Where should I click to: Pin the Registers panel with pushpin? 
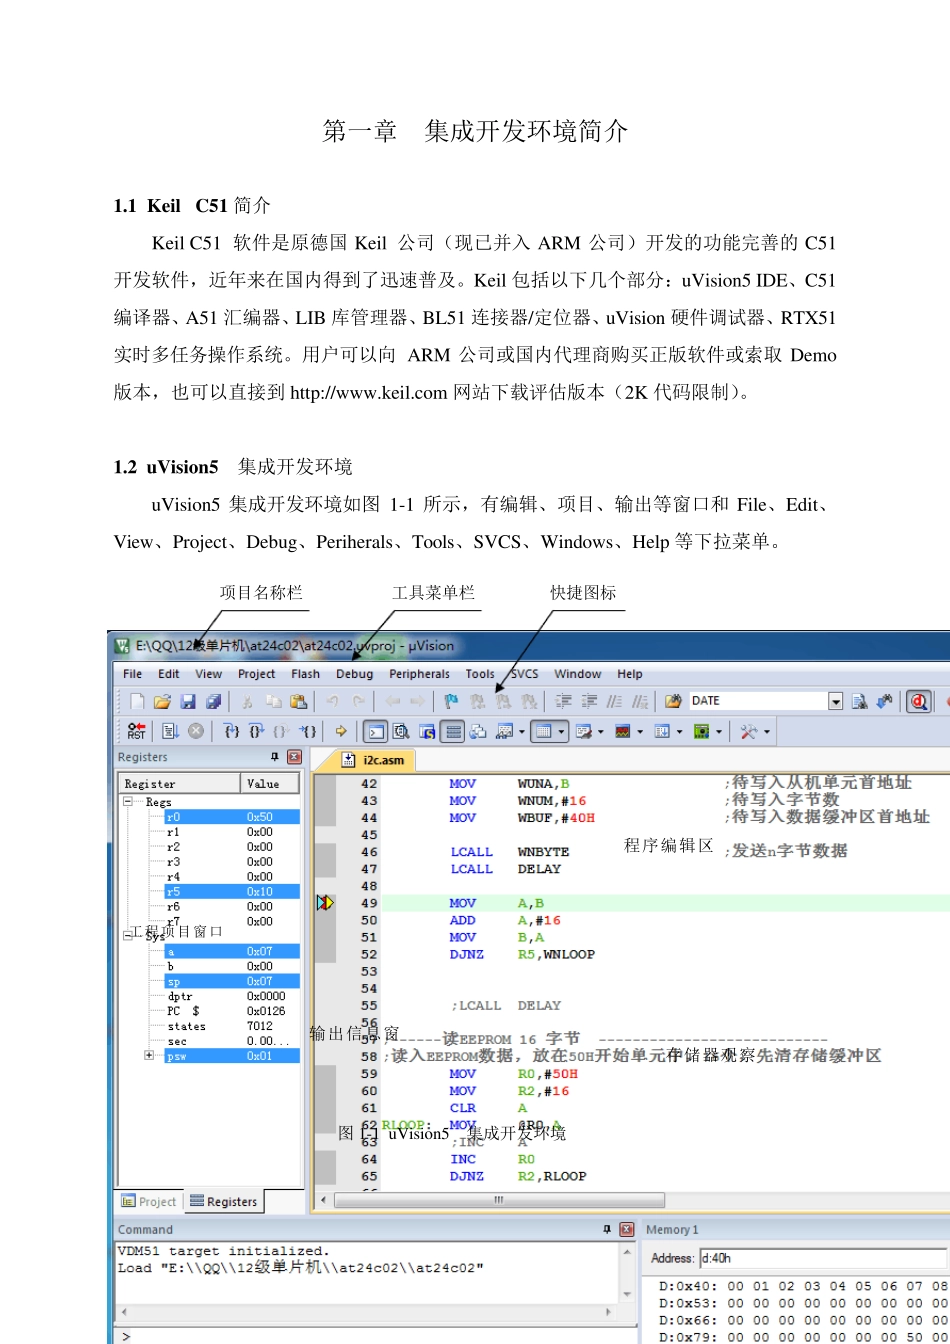tap(275, 757)
